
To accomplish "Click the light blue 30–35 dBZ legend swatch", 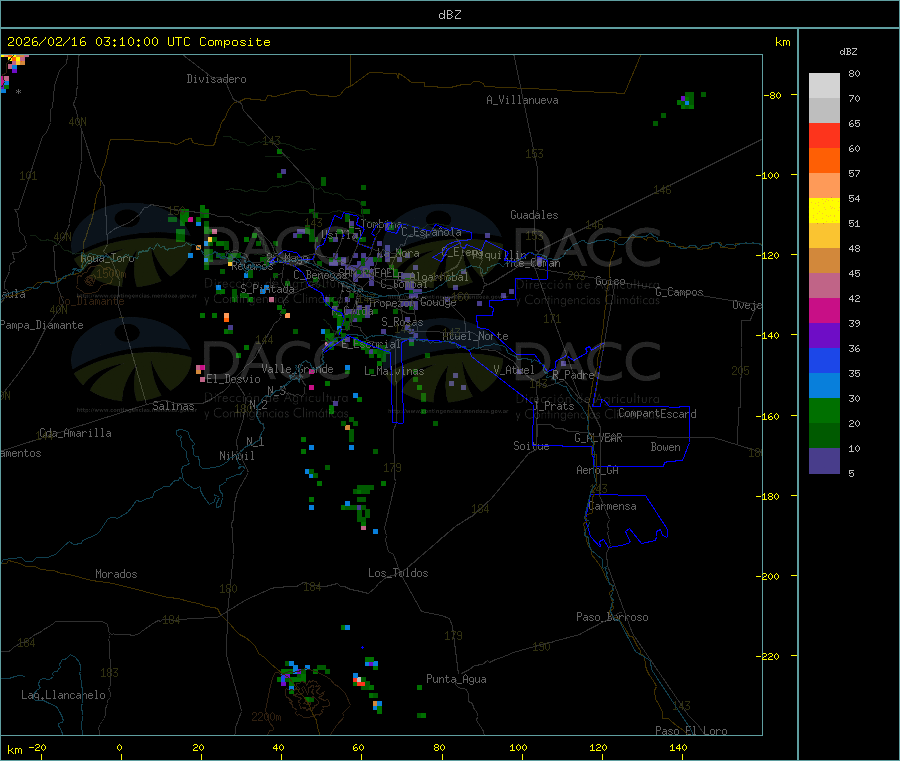I will 824,386.
